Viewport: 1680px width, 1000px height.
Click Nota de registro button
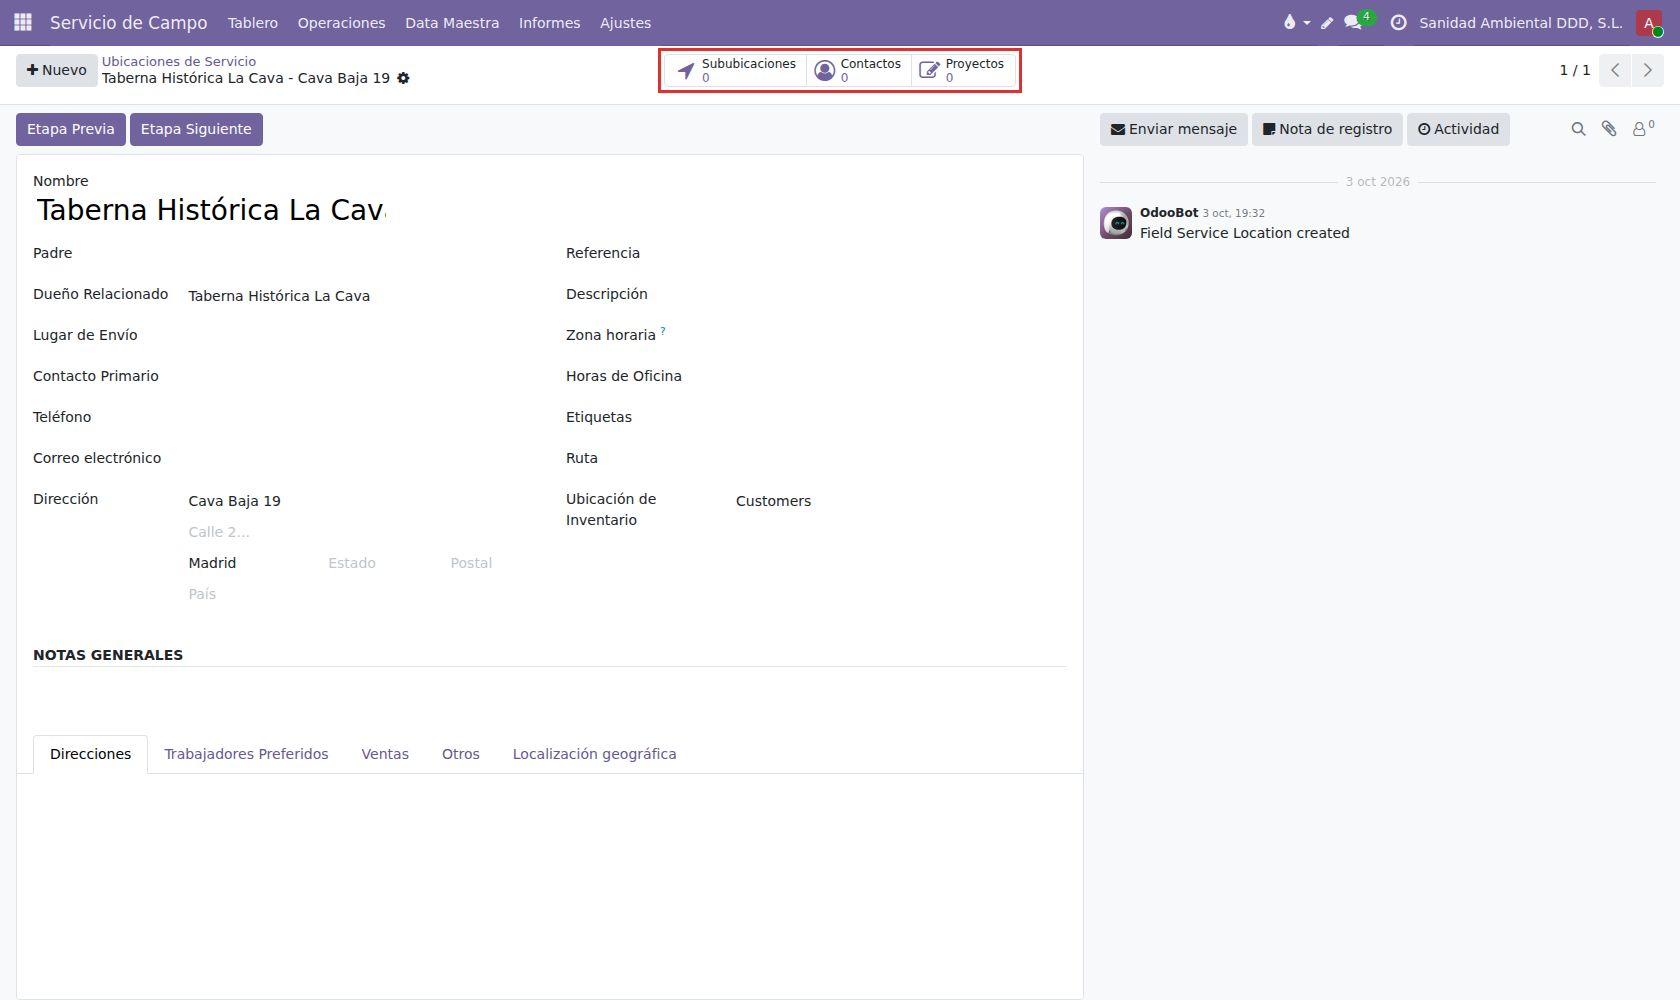(x=1327, y=129)
